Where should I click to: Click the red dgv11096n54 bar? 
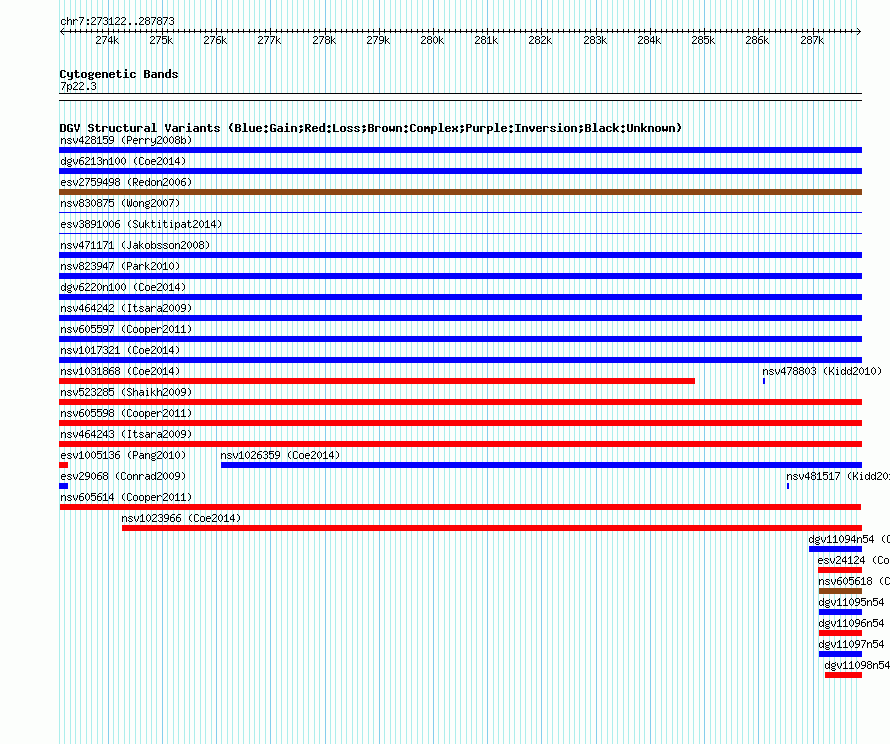click(841, 633)
